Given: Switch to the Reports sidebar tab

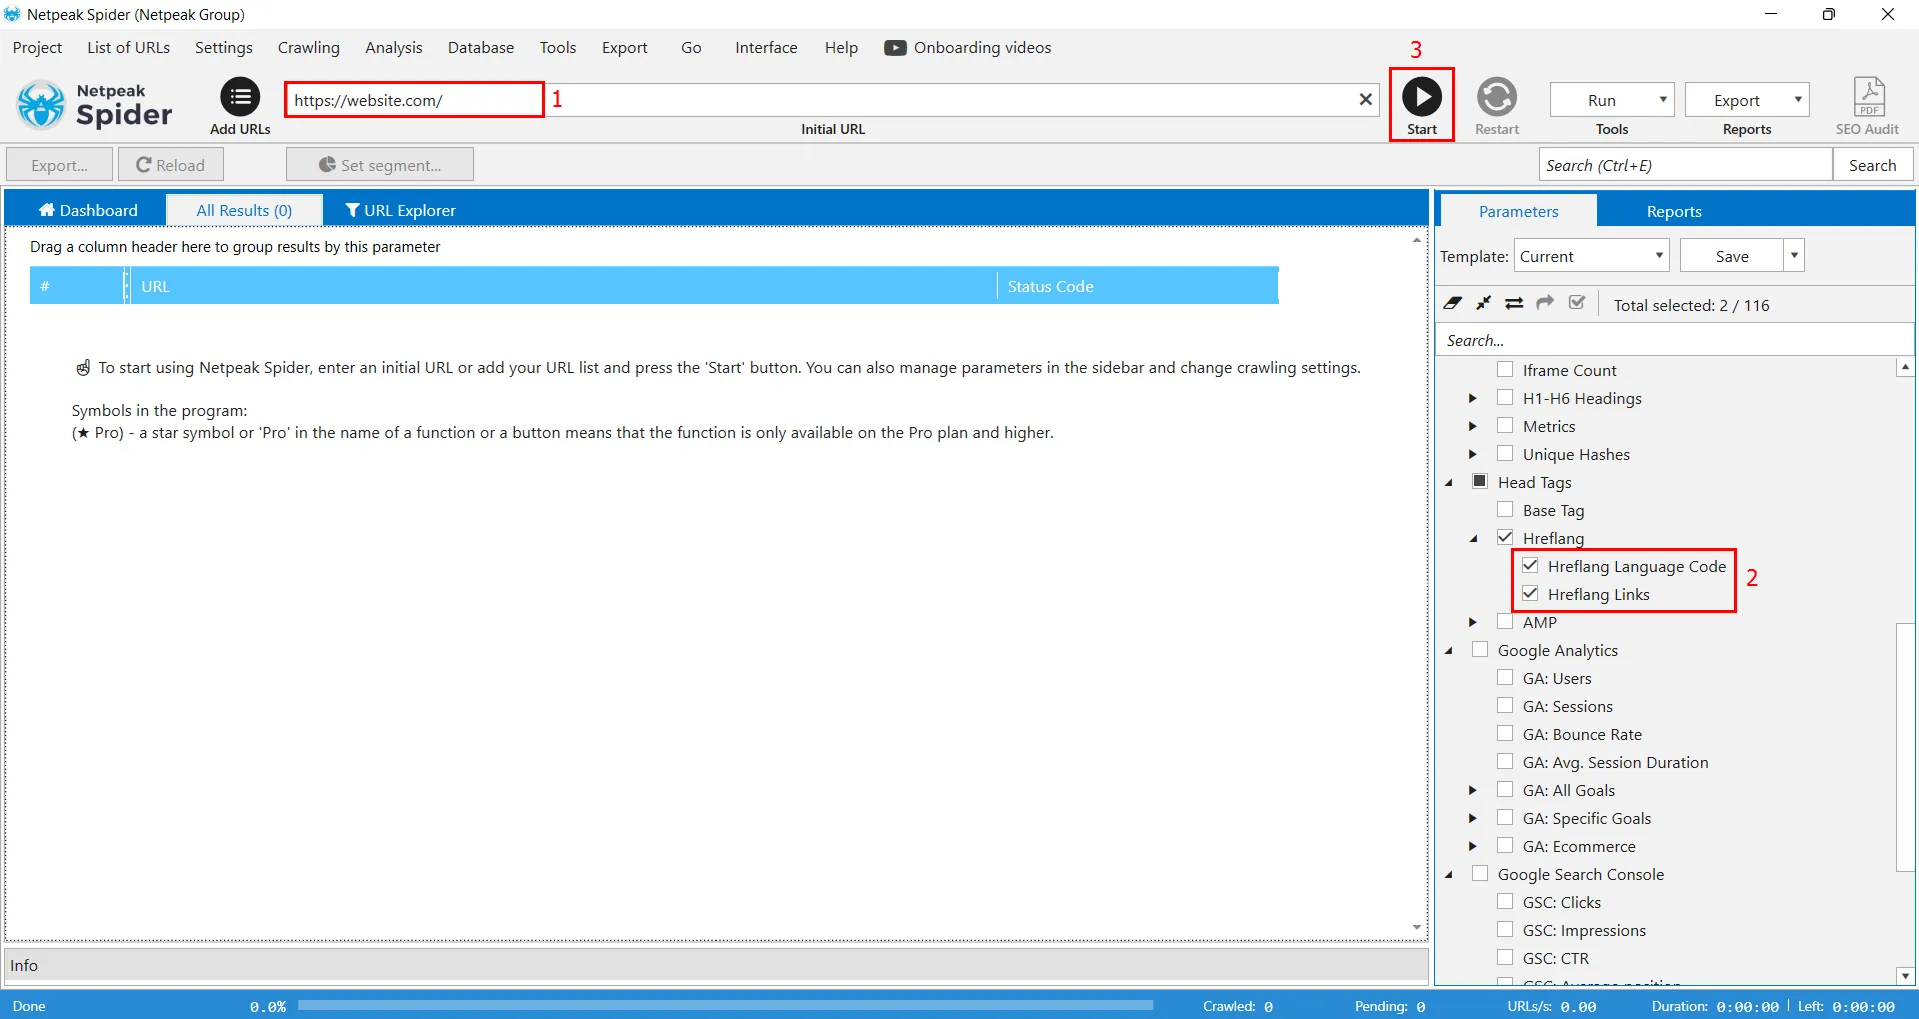Looking at the screenshot, I should pyautogui.click(x=1674, y=211).
